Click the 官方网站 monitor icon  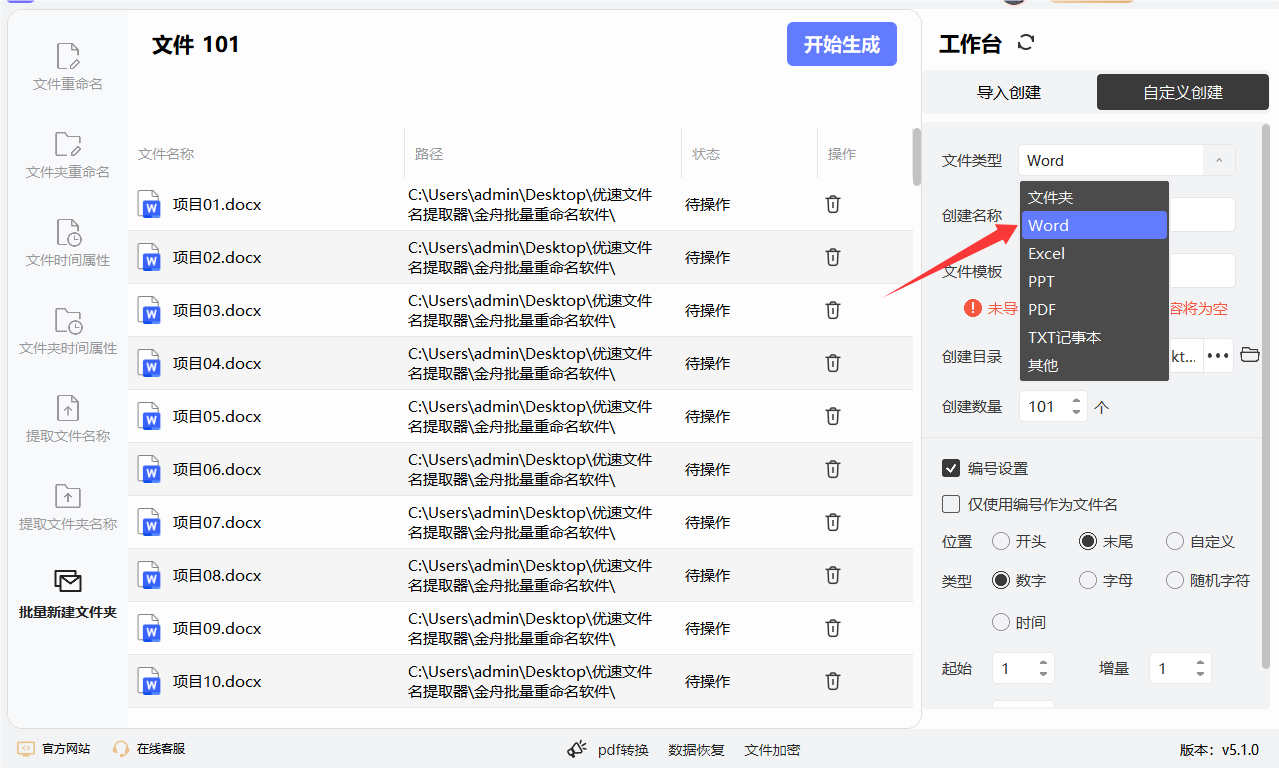tap(26, 749)
